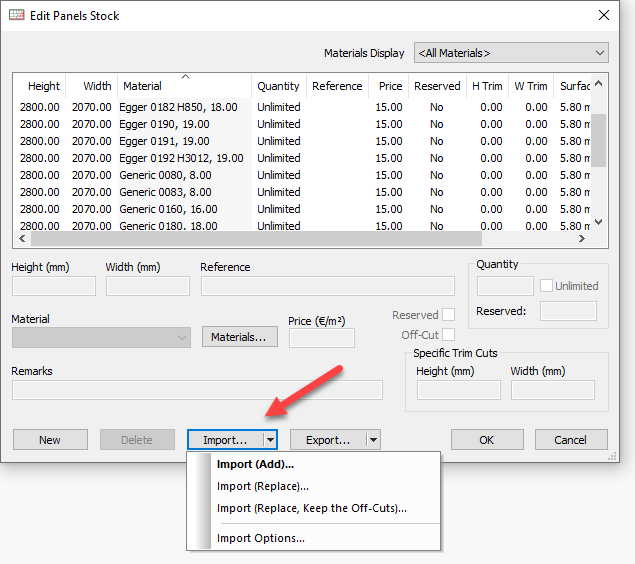The height and width of the screenshot is (564, 635).
Task: Open the Export dropdown arrow
Action: click(373, 440)
